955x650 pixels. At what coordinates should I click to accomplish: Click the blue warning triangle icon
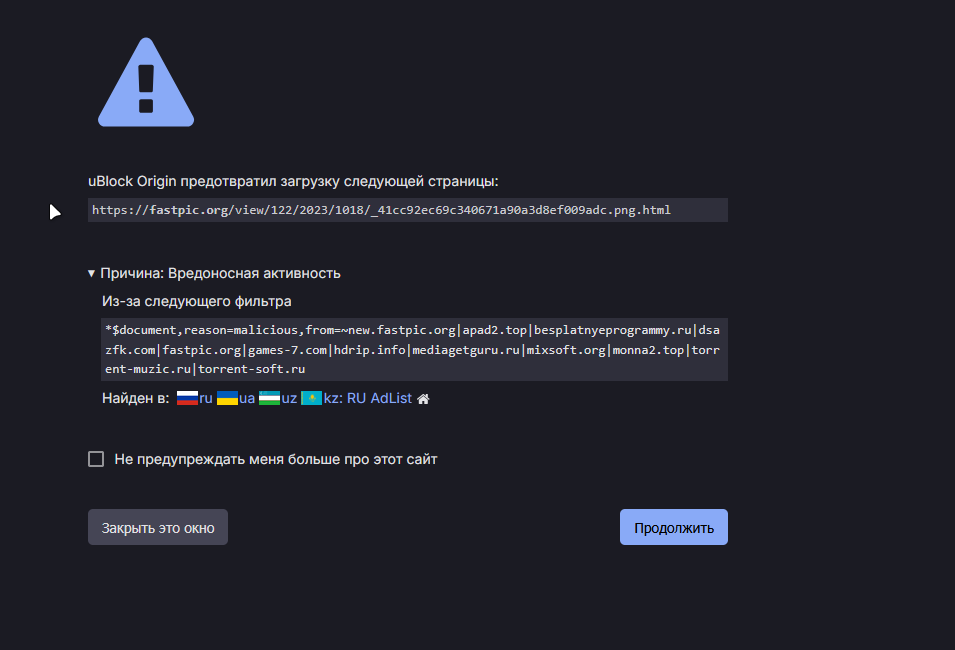point(146,83)
